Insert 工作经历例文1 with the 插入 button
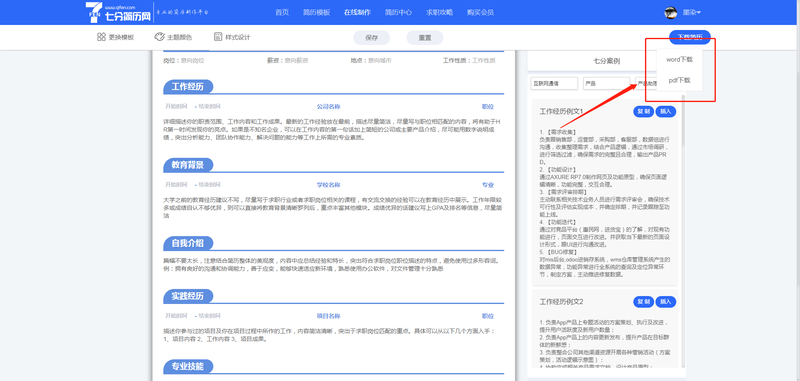The height and width of the screenshot is (381, 800). click(665, 111)
